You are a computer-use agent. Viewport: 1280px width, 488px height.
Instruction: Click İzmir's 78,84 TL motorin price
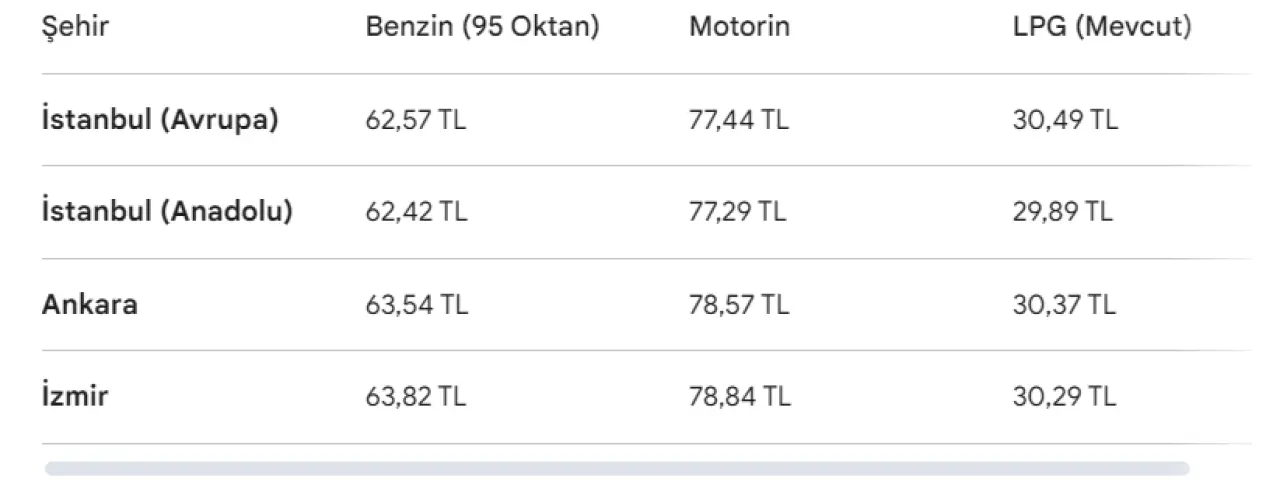(x=740, y=396)
